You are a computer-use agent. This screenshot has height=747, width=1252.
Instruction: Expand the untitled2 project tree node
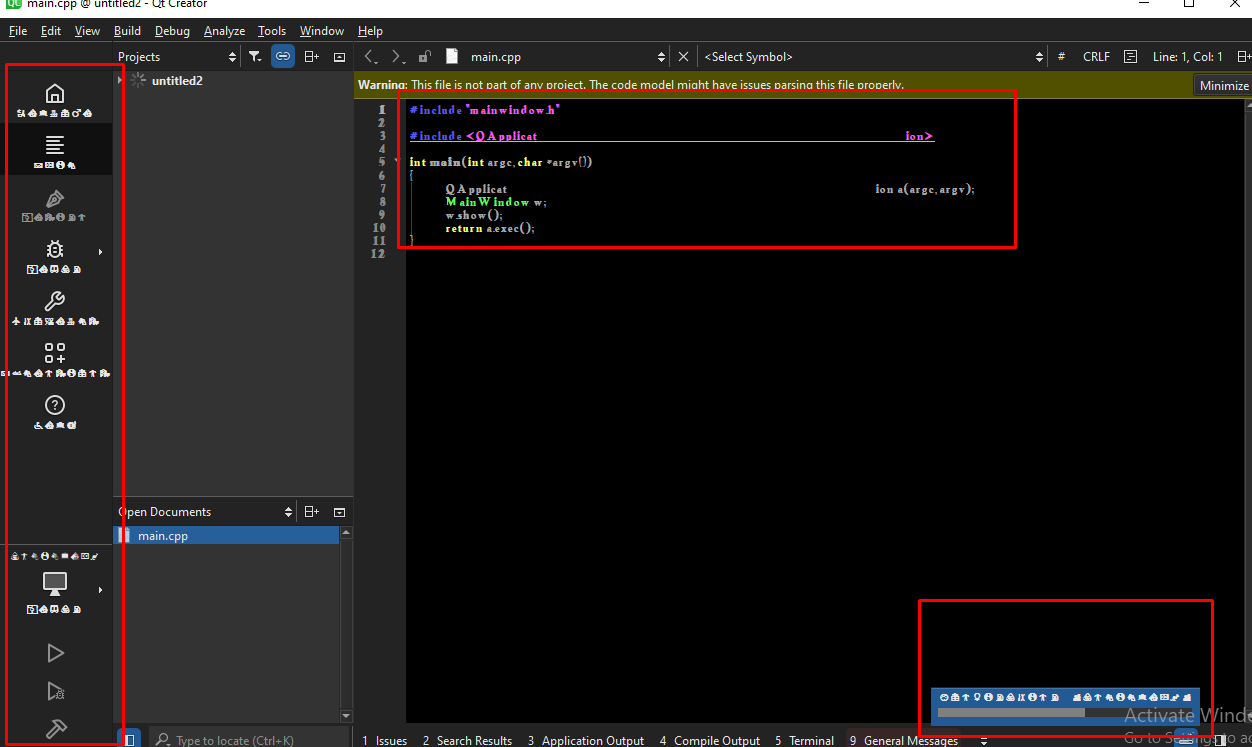coord(120,80)
